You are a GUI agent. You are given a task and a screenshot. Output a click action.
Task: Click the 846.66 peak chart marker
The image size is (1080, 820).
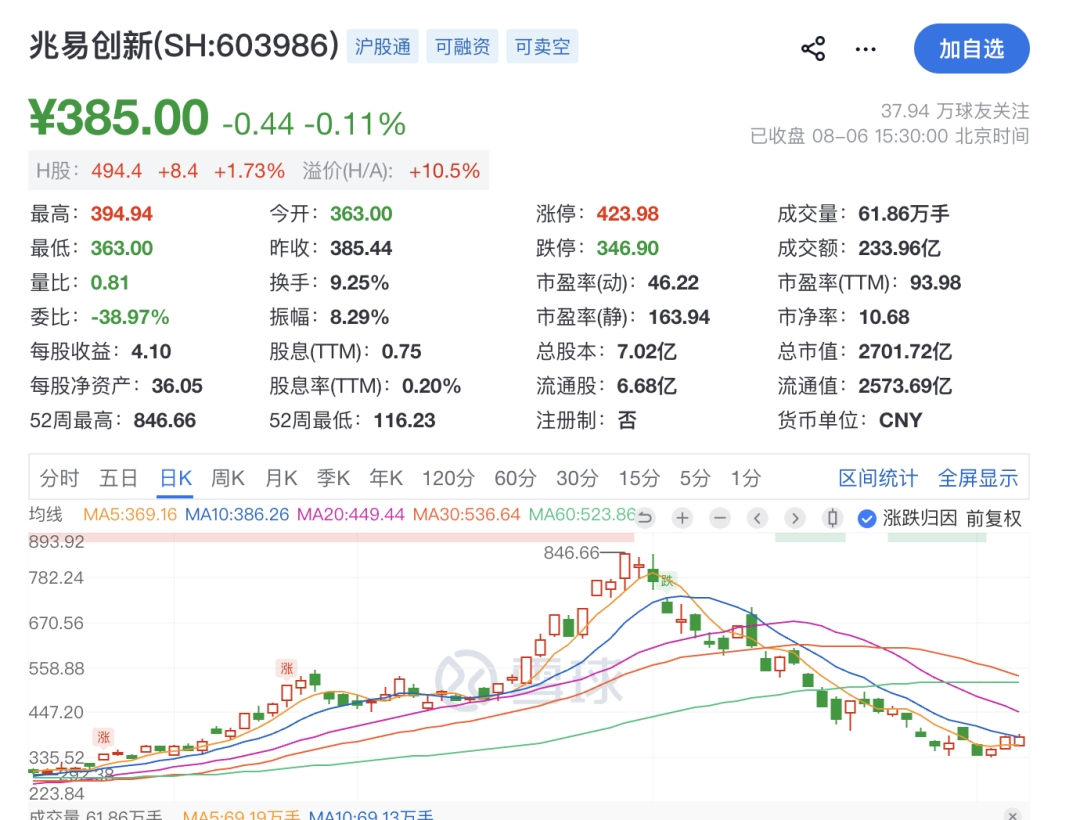(x=571, y=553)
